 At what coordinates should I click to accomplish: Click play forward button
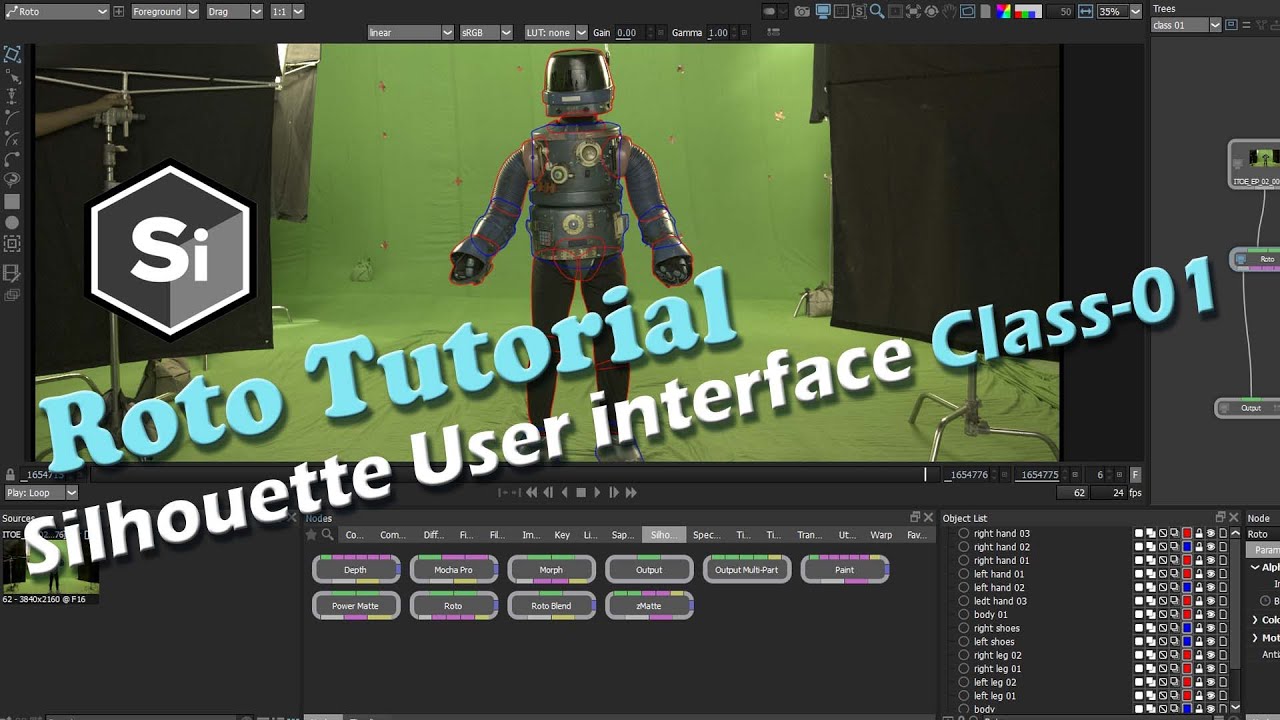tap(597, 493)
